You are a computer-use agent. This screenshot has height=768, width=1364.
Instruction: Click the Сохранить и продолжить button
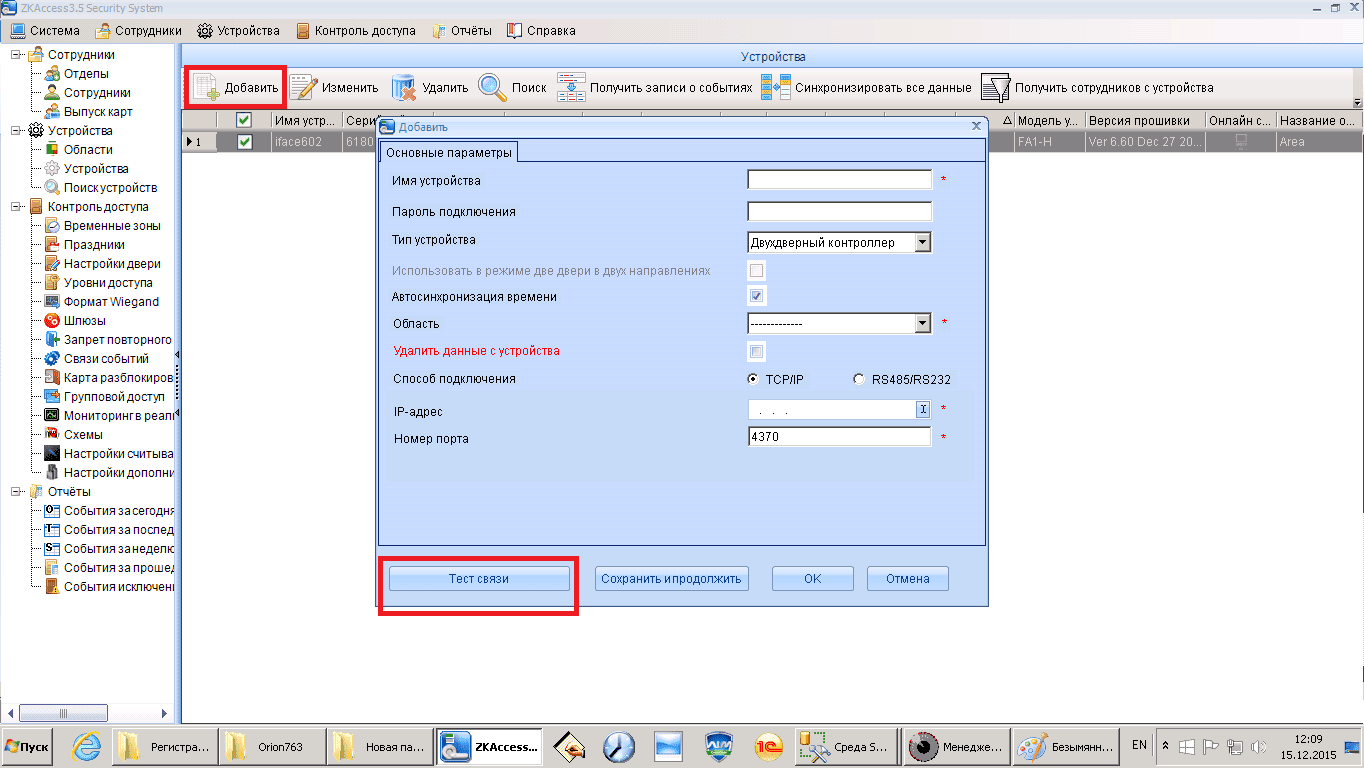672,578
